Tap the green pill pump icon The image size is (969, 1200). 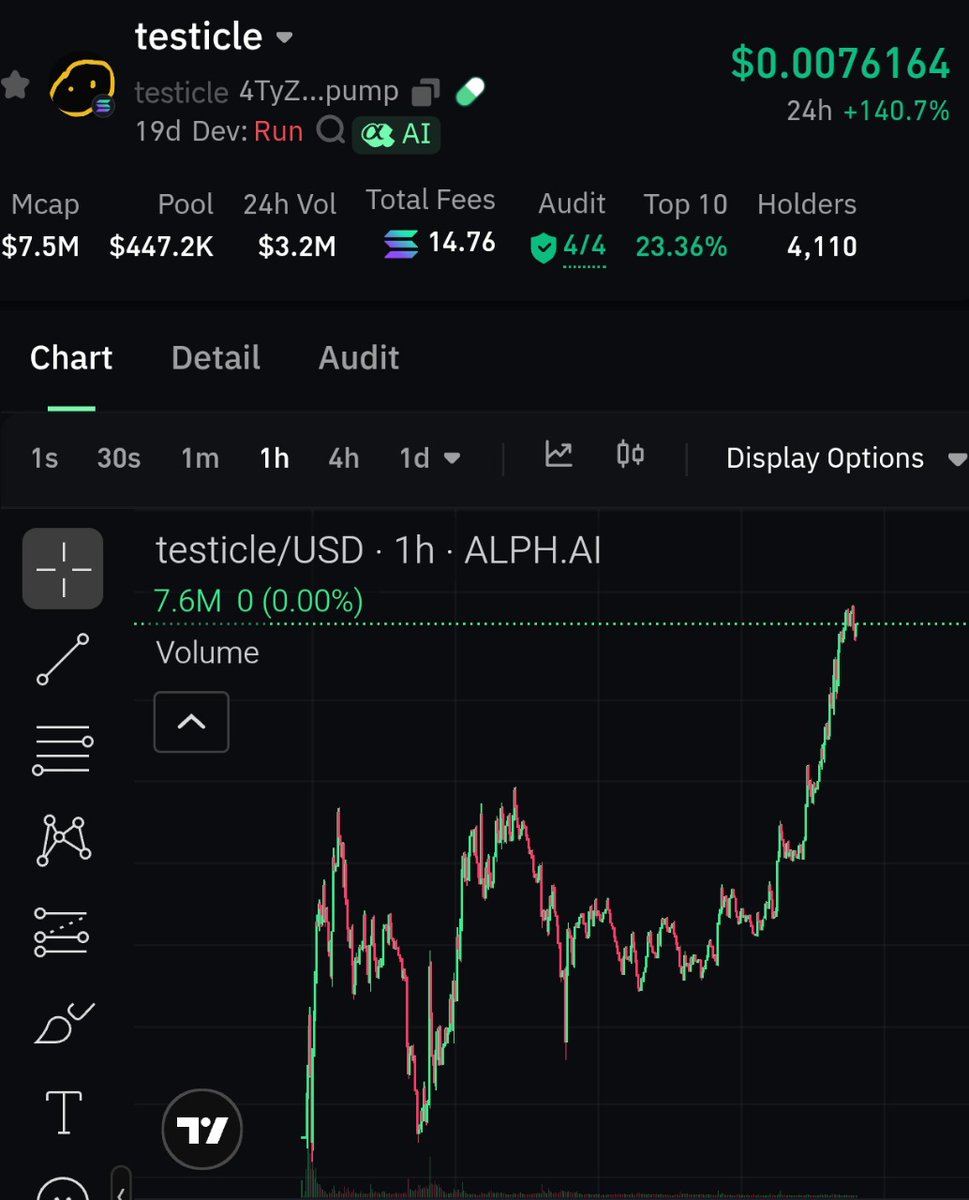pyautogui.click(x=470, y=93)
